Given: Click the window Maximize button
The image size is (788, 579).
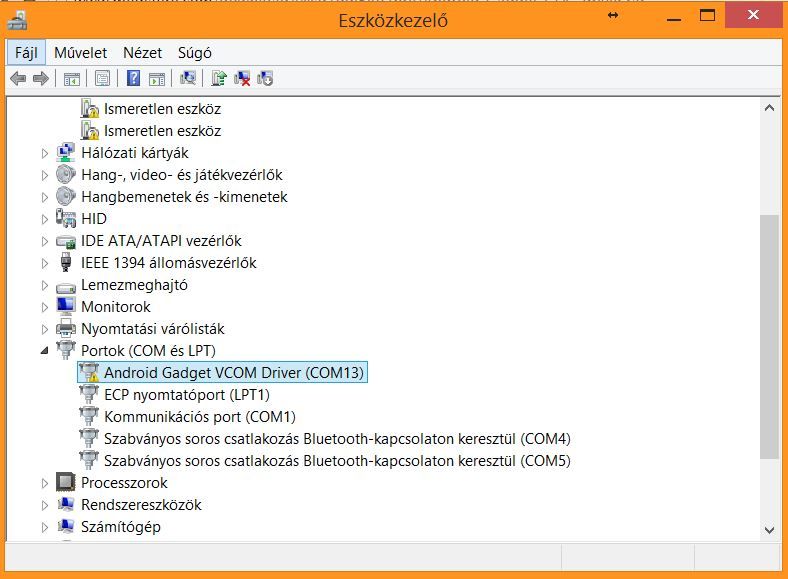Looking at the screenshot, I should tap(707, 16).
